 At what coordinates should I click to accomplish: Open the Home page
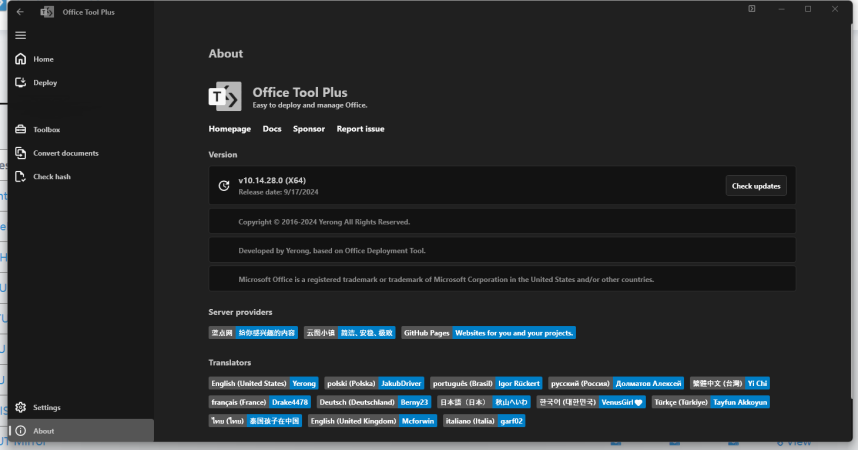(81, 59)
